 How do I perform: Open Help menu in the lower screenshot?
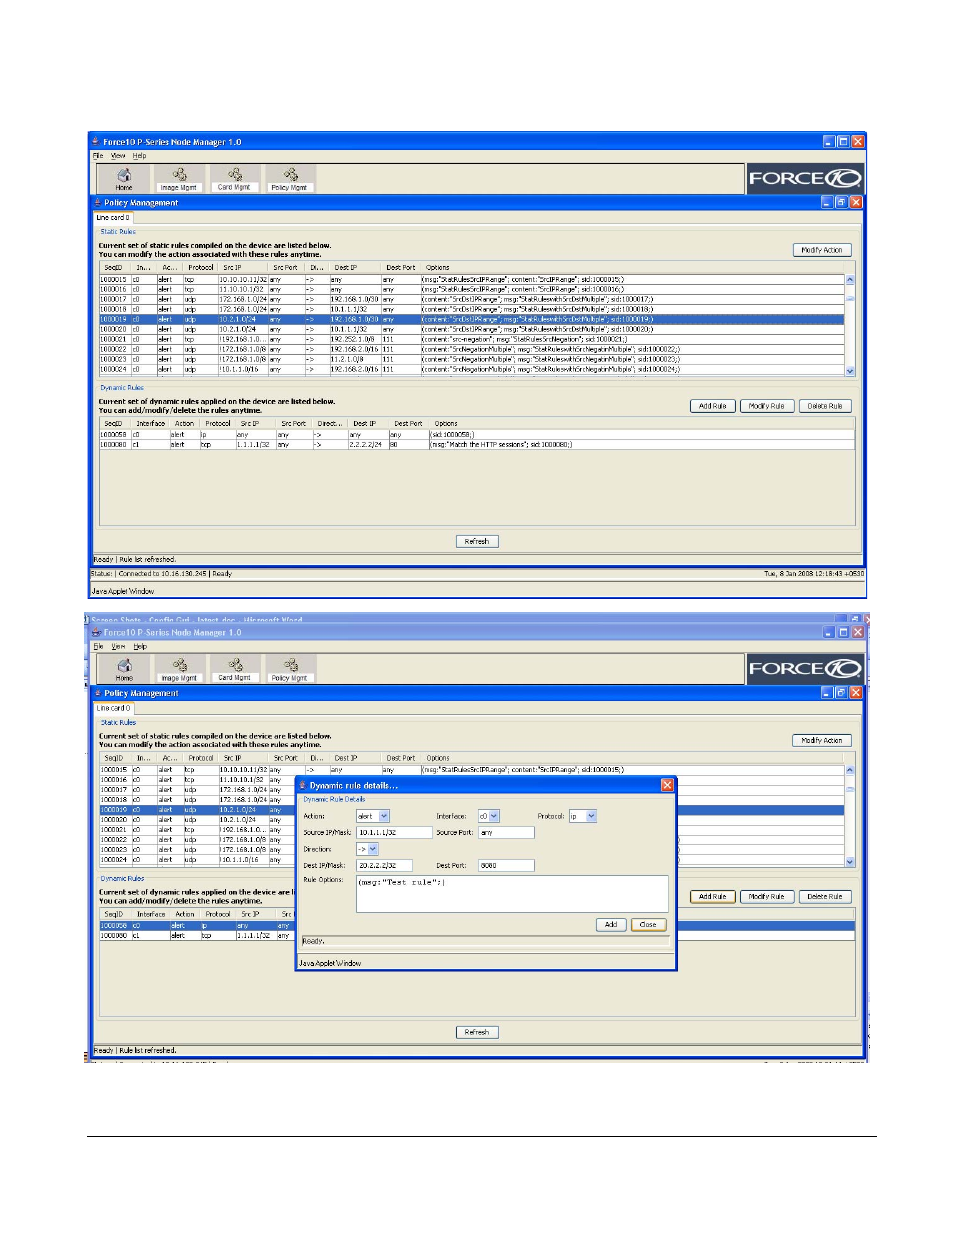(139, 647)
